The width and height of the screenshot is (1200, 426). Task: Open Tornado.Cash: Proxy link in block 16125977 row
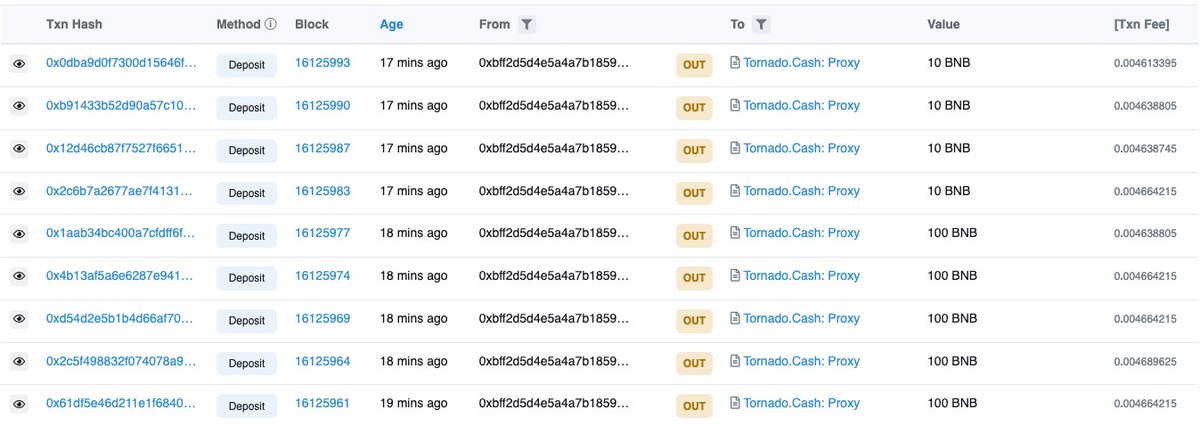(801, 233)
